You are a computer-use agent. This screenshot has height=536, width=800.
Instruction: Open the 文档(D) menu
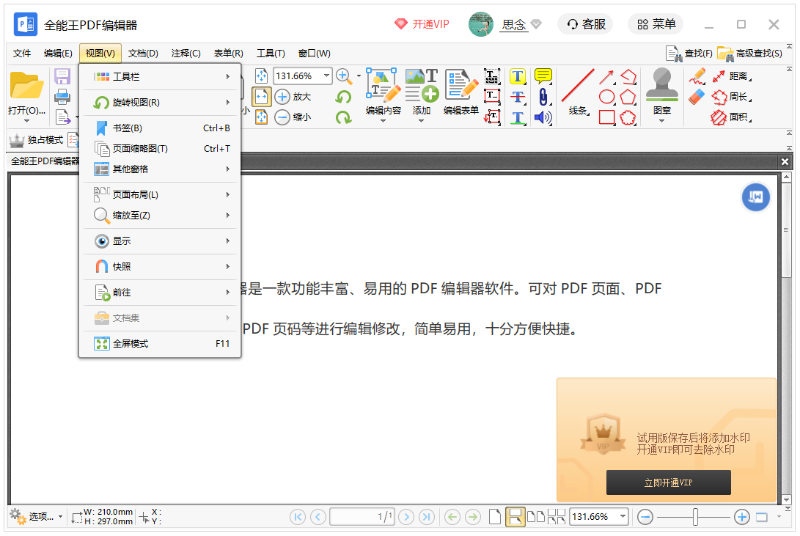coord(143,53)
